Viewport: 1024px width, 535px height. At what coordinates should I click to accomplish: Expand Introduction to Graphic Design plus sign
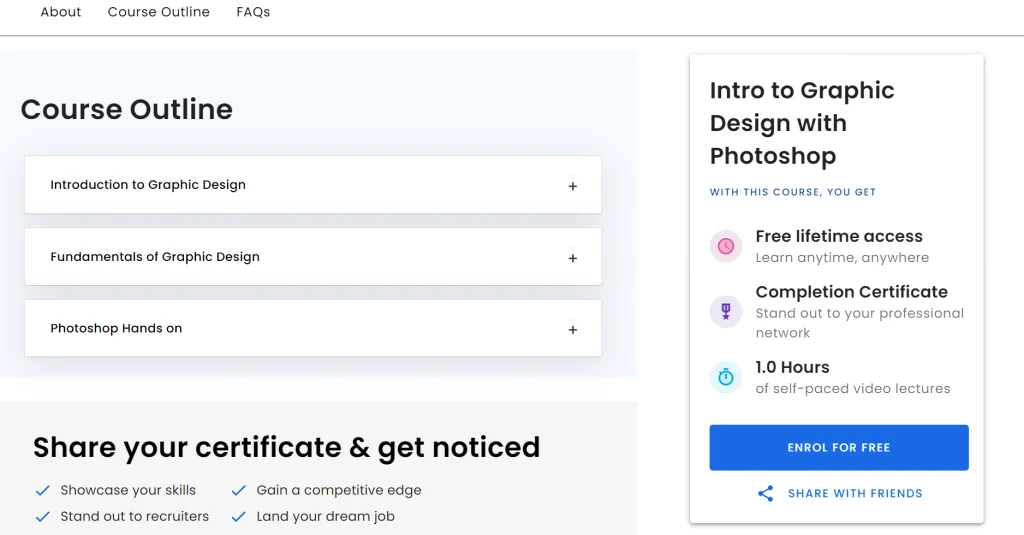click(573, 186)
